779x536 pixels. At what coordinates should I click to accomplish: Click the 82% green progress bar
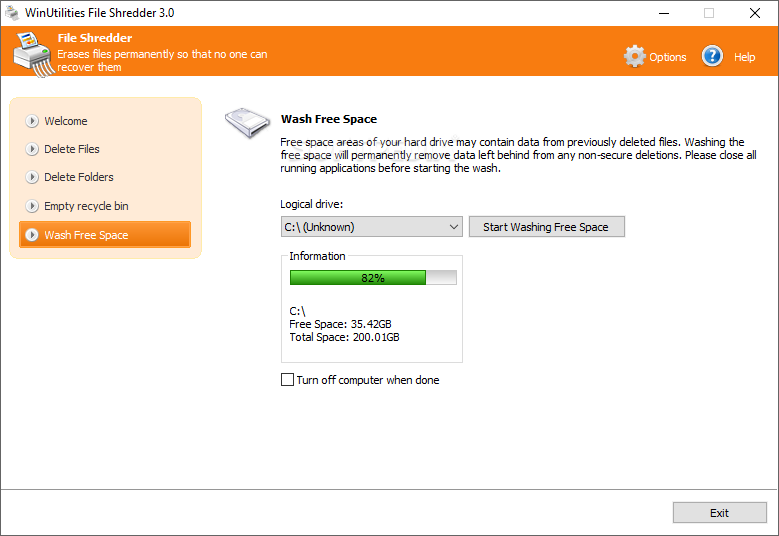(x=373, y=278)
